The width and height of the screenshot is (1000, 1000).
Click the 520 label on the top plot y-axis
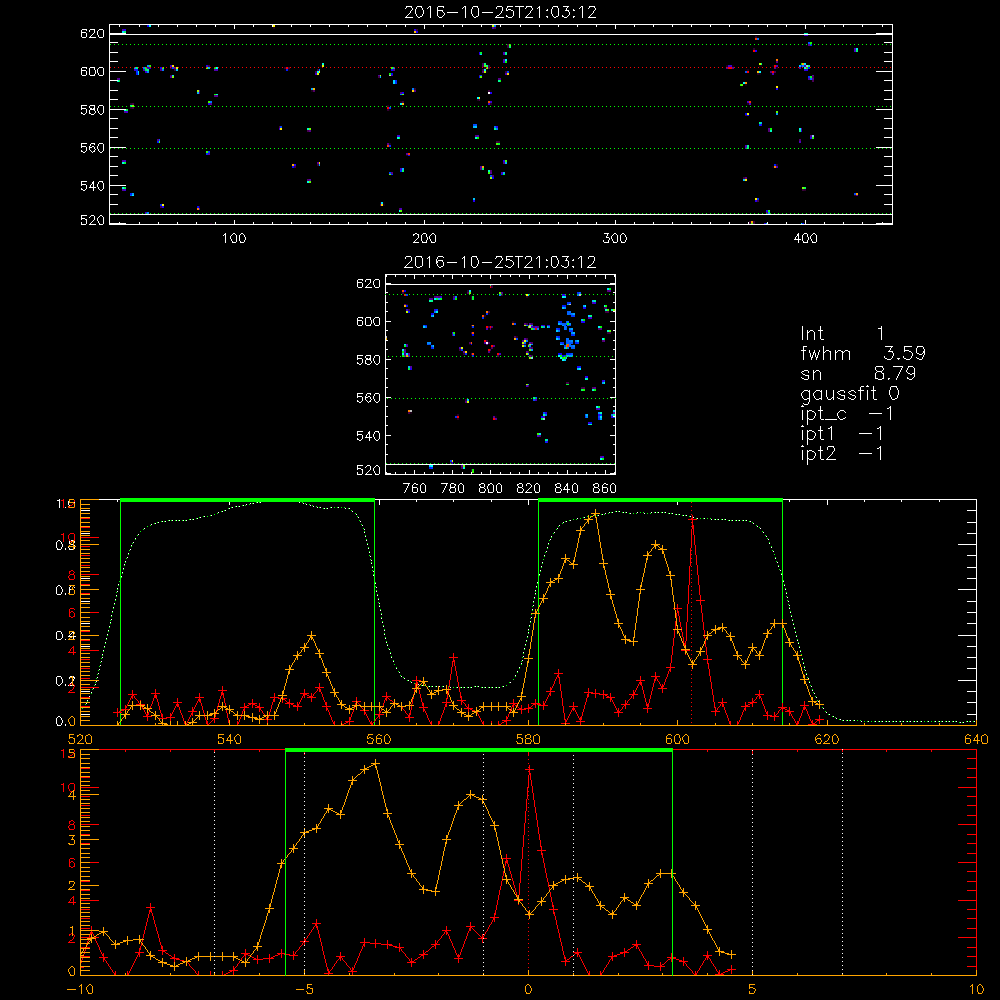92,220
